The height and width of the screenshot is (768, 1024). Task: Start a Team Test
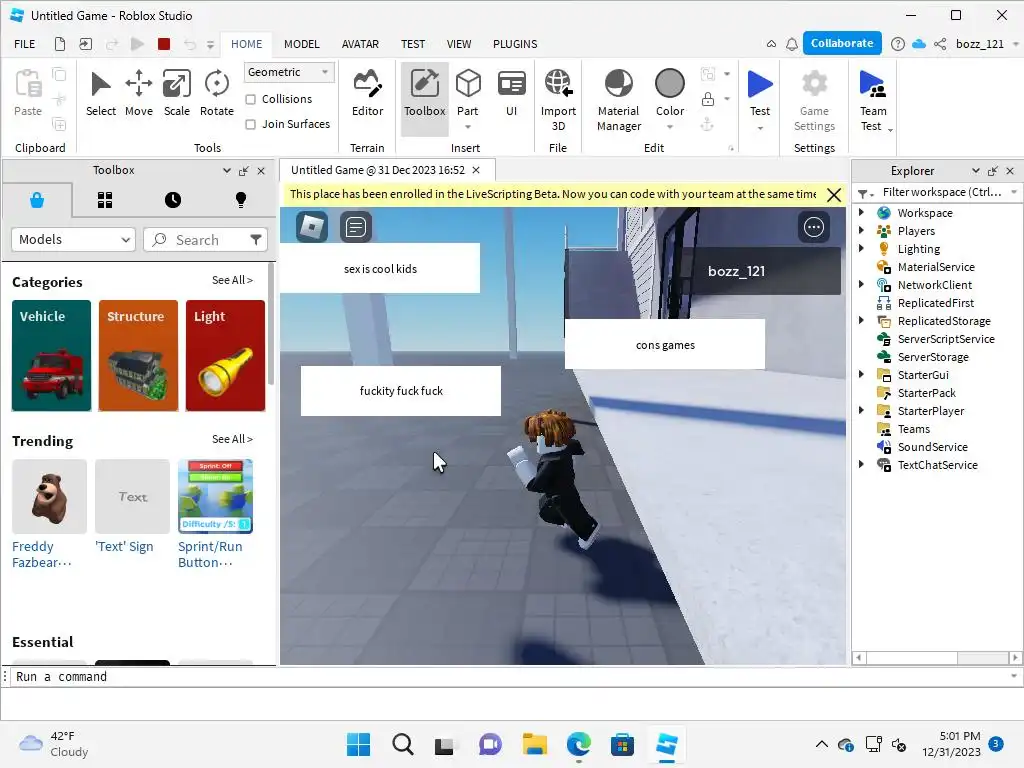pyautogui.click(x=872, y=101)
